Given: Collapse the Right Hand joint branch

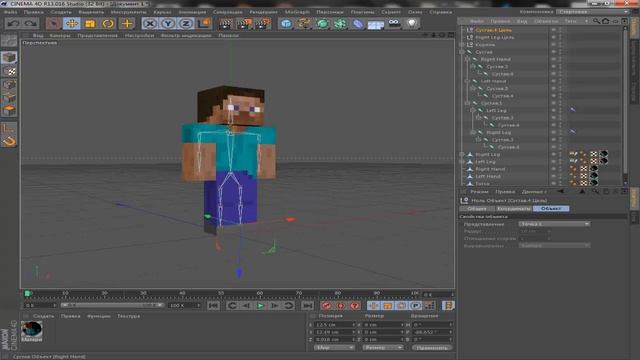Looking at the screenshot, I should 467,59.
